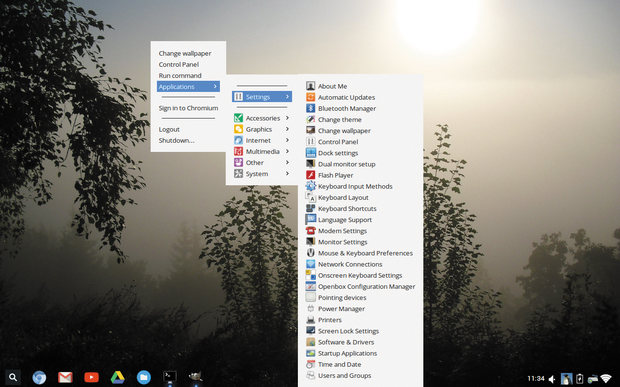Image resolution: width=620 pixels, height=387 pixels.
Task: Click the battery status tray icon
Action: pos(579,379)
